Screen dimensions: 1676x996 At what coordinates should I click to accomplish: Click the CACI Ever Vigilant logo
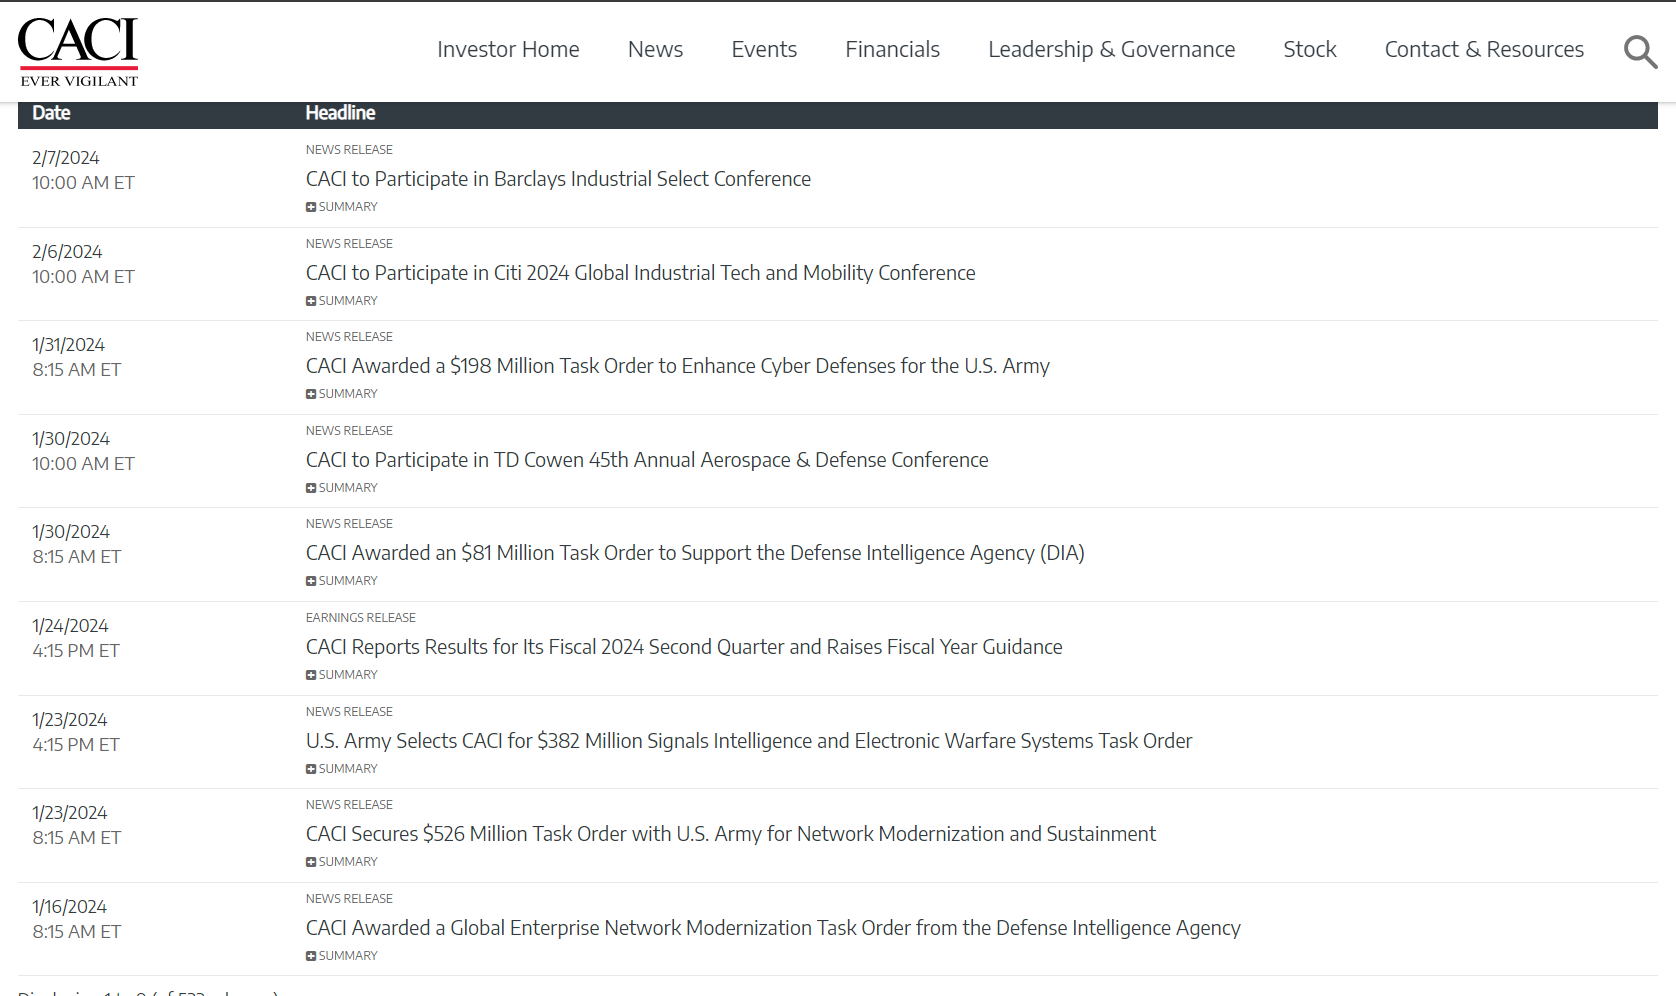[x=78, y=52]
